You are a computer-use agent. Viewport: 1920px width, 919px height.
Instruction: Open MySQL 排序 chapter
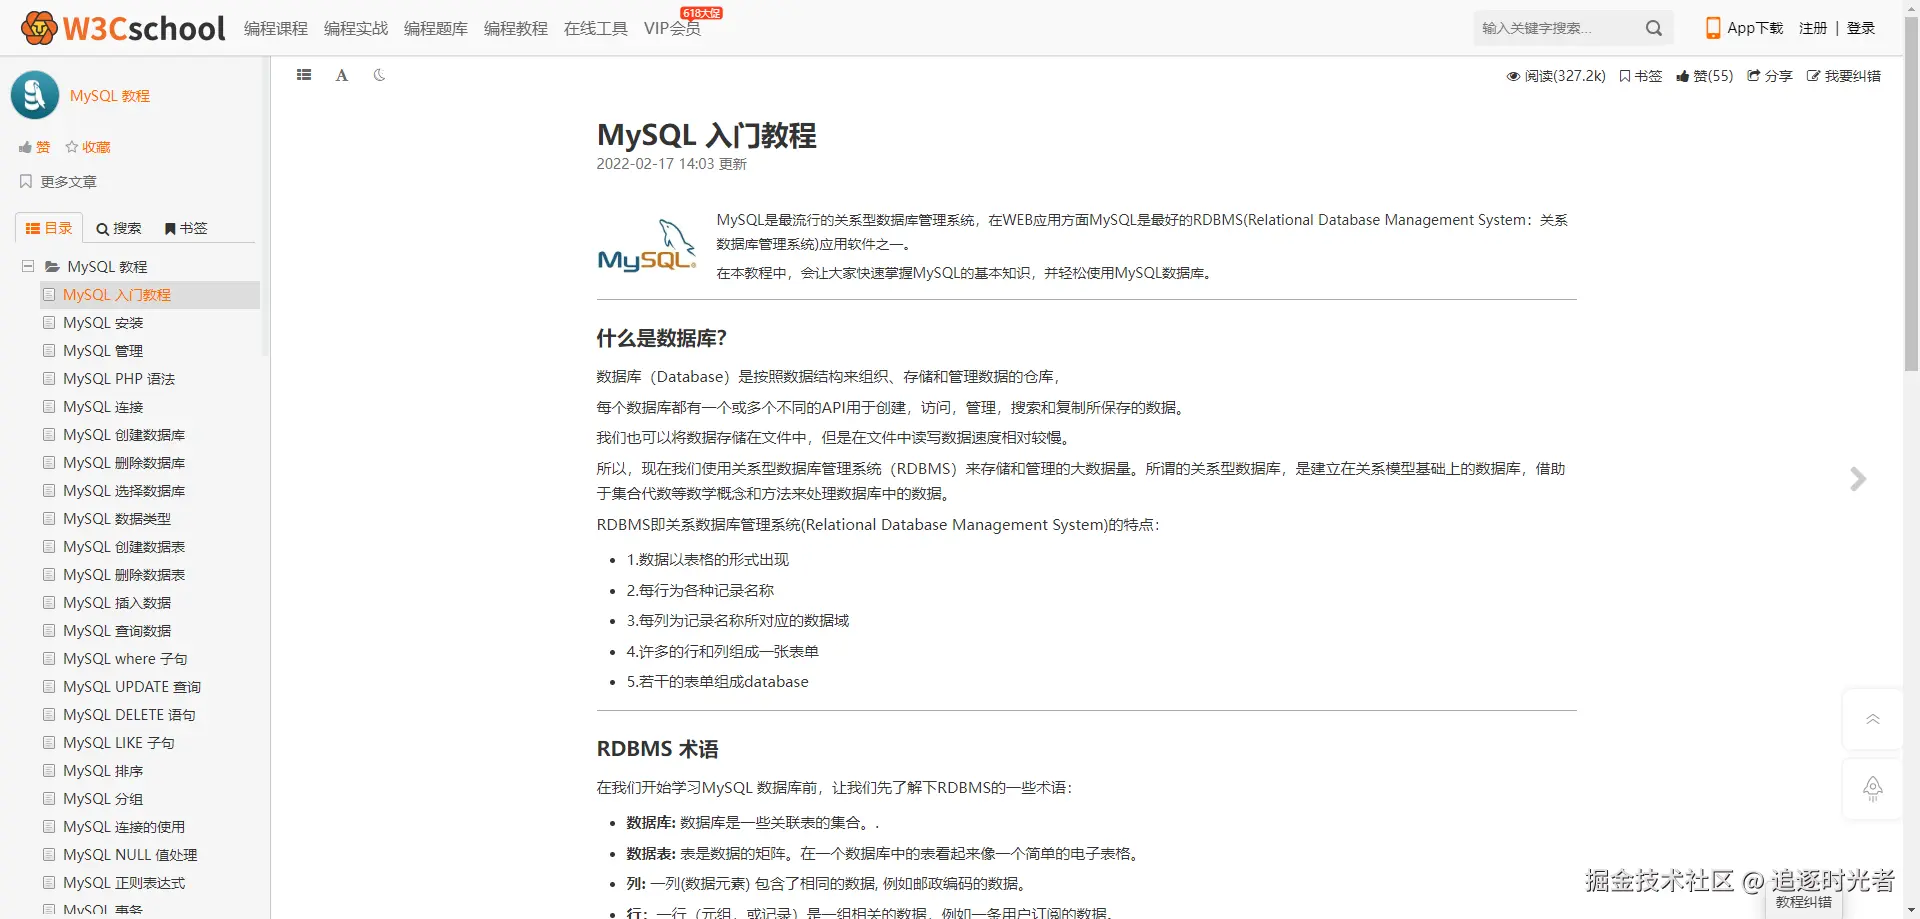pos(103,771)
